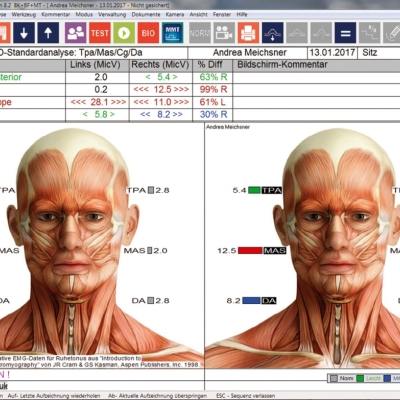
Task: Open the Werkzeug menu
Action: click(24, 14)
